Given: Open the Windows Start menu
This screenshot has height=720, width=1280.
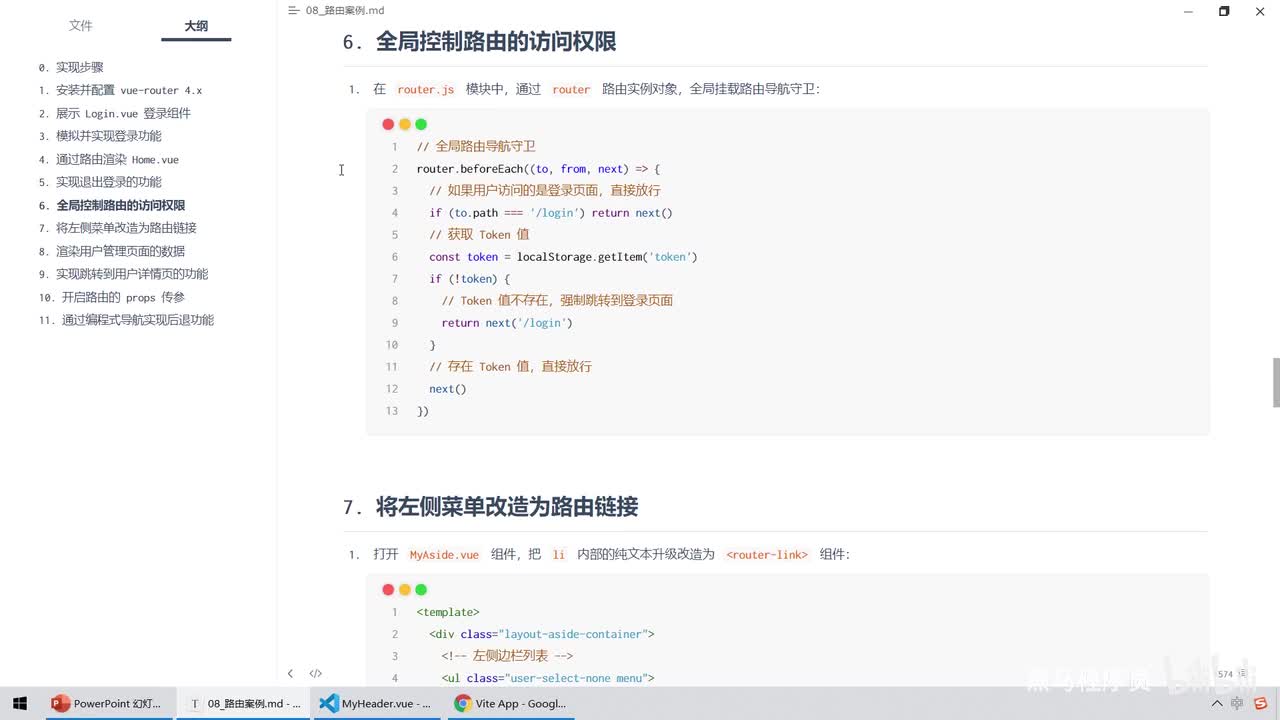Looking at the screenshot, I should coord(19,703).
